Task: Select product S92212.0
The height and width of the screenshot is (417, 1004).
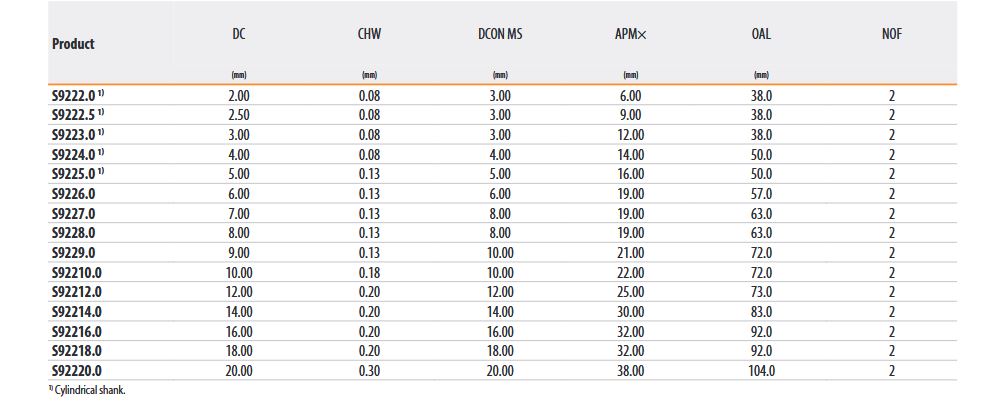Action: (76, 292)
